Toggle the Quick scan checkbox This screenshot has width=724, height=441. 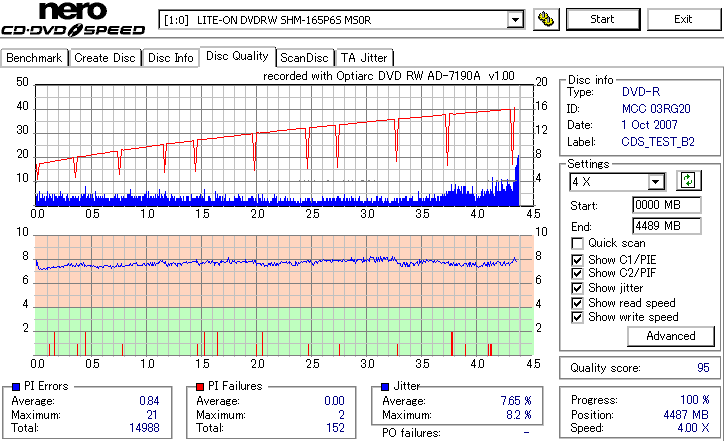[577, 243]
